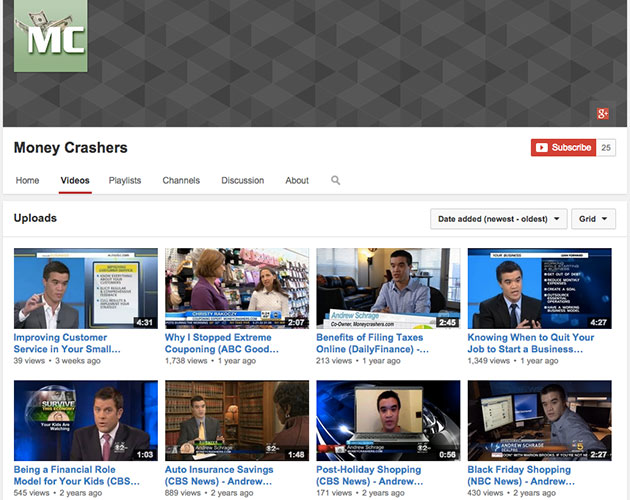Play the Improving Customer Service video thumbnail
Viewport: 630px width, 500px height.
(x=86, y=289)
